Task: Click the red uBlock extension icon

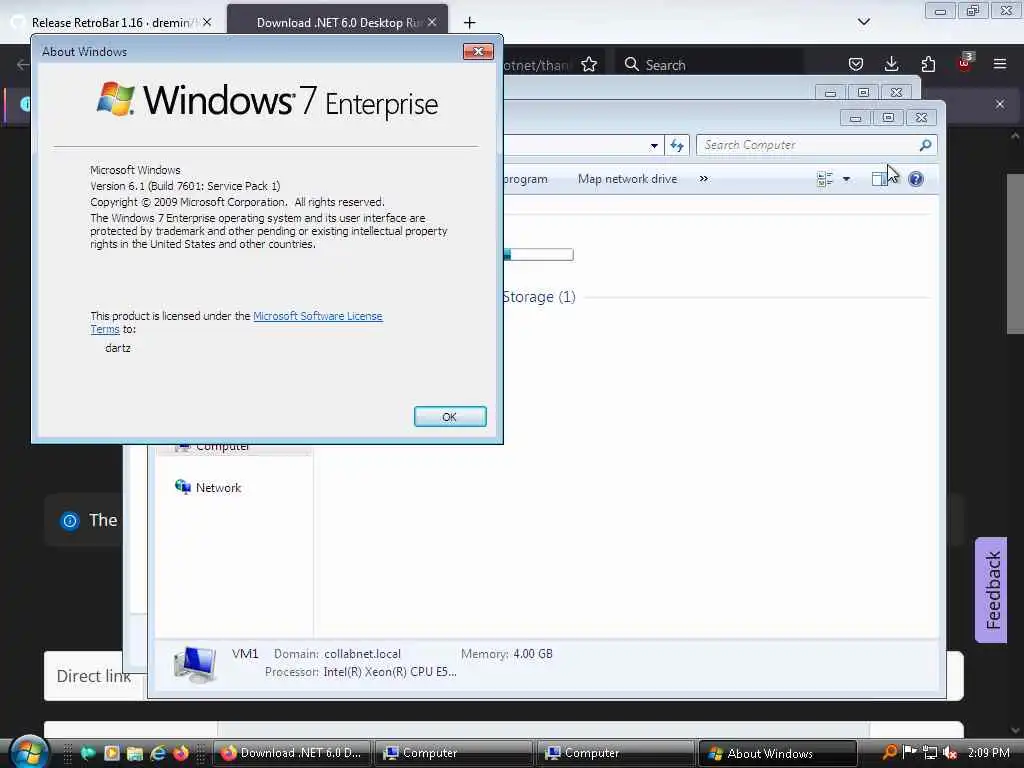Action: (x=965, y=63)
